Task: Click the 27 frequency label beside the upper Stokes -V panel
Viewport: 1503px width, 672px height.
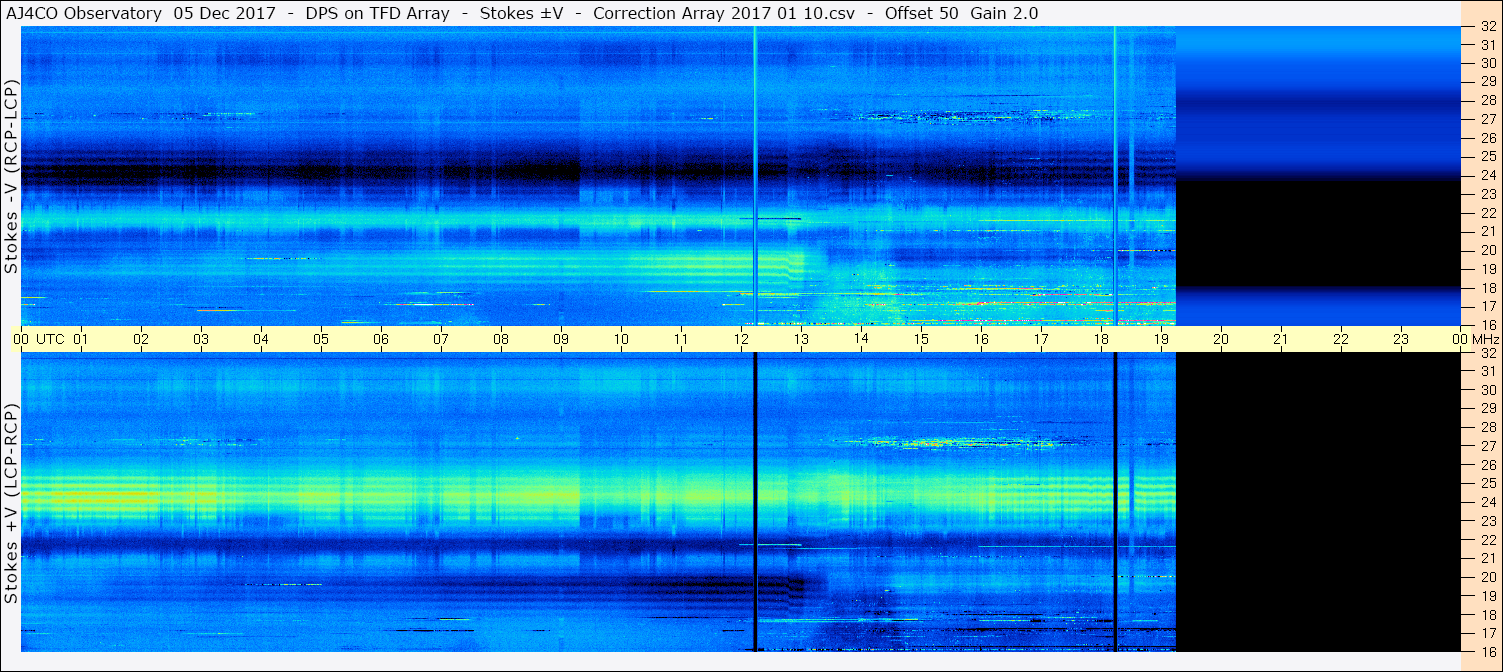Action: tap(1487, 119)
